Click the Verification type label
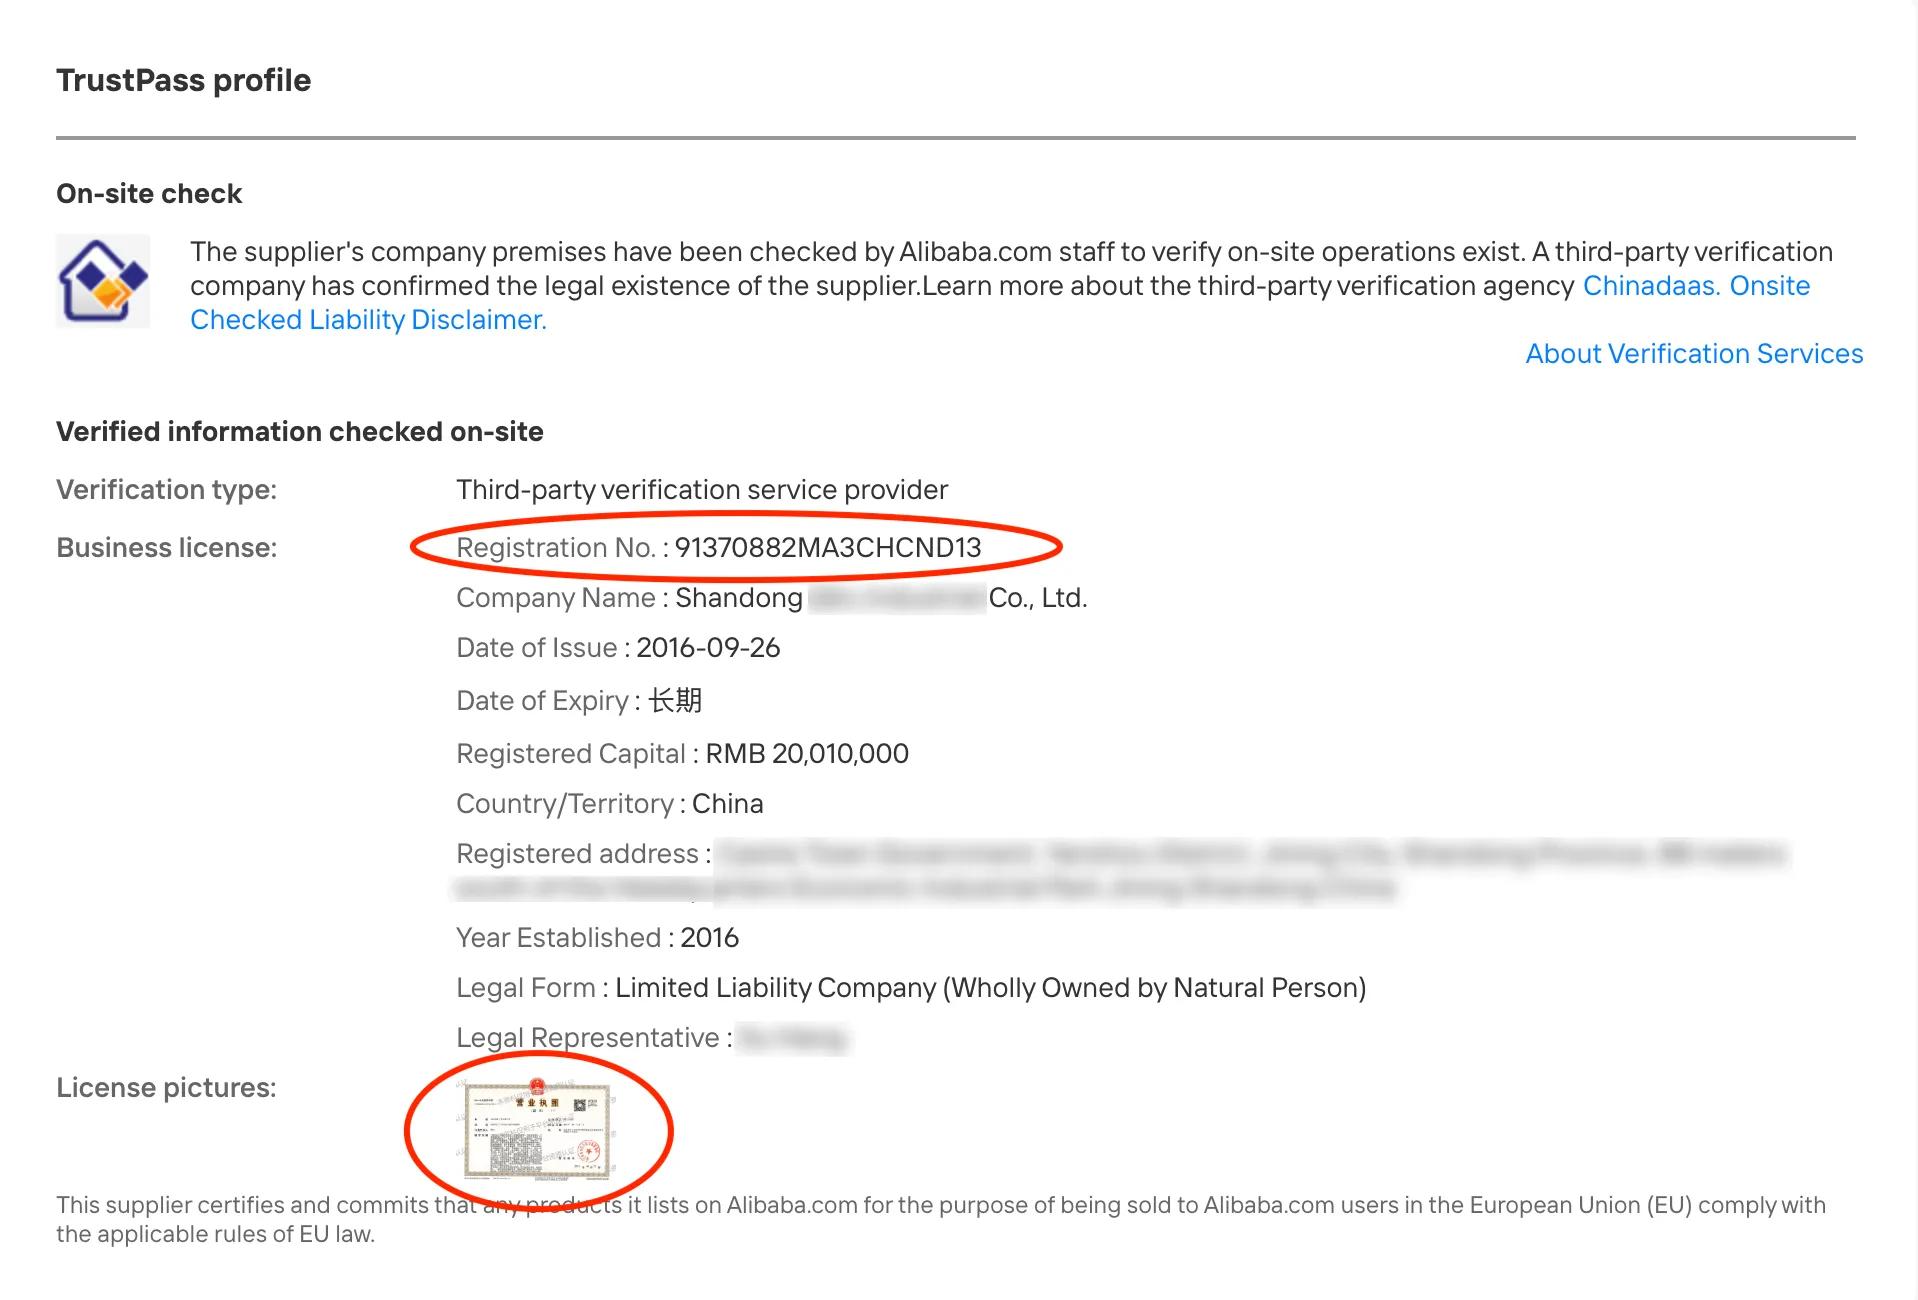Viewport: 1918px width, 1300px height. (x=167, y=490)
